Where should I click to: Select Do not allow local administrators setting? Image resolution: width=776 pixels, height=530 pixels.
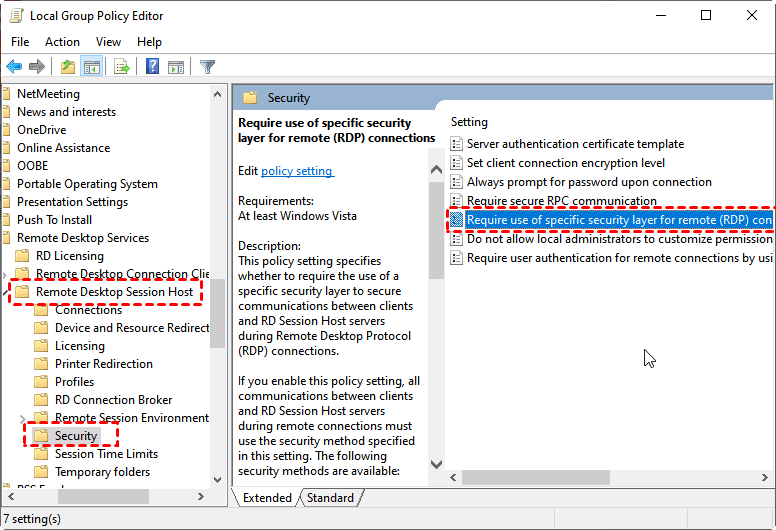pos(619,239)
